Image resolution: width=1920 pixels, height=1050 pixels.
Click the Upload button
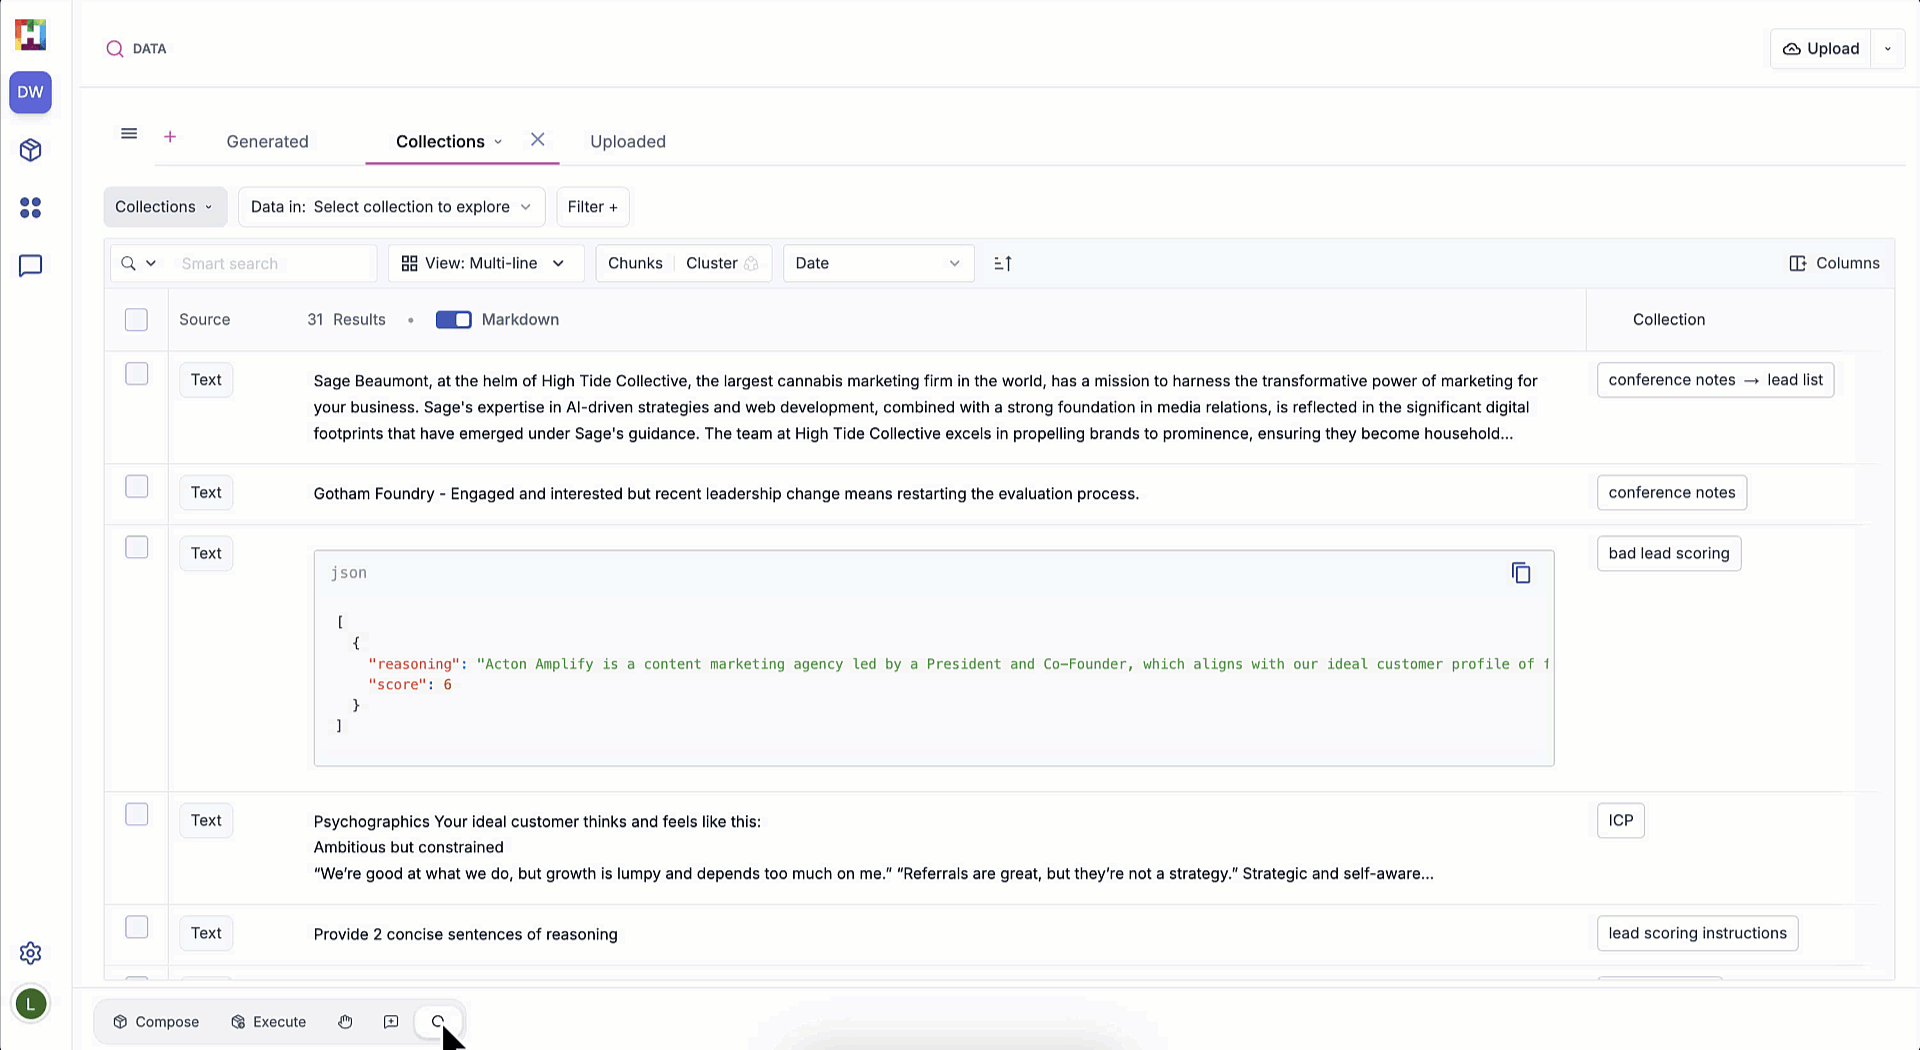tap(1821, 49)
